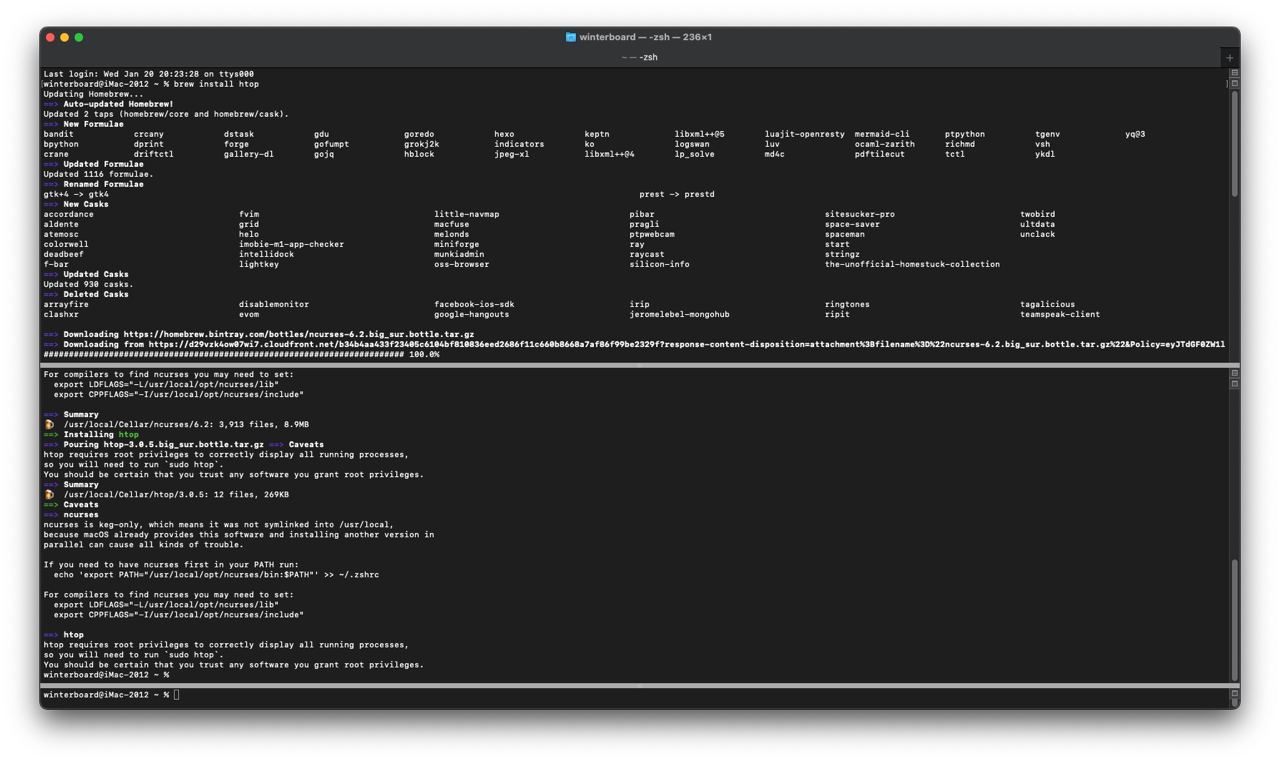Click the split pane icon of middle pane
Viewport: 1280px width, 762px height.
pyautogui.click(x=1235, y=373)
